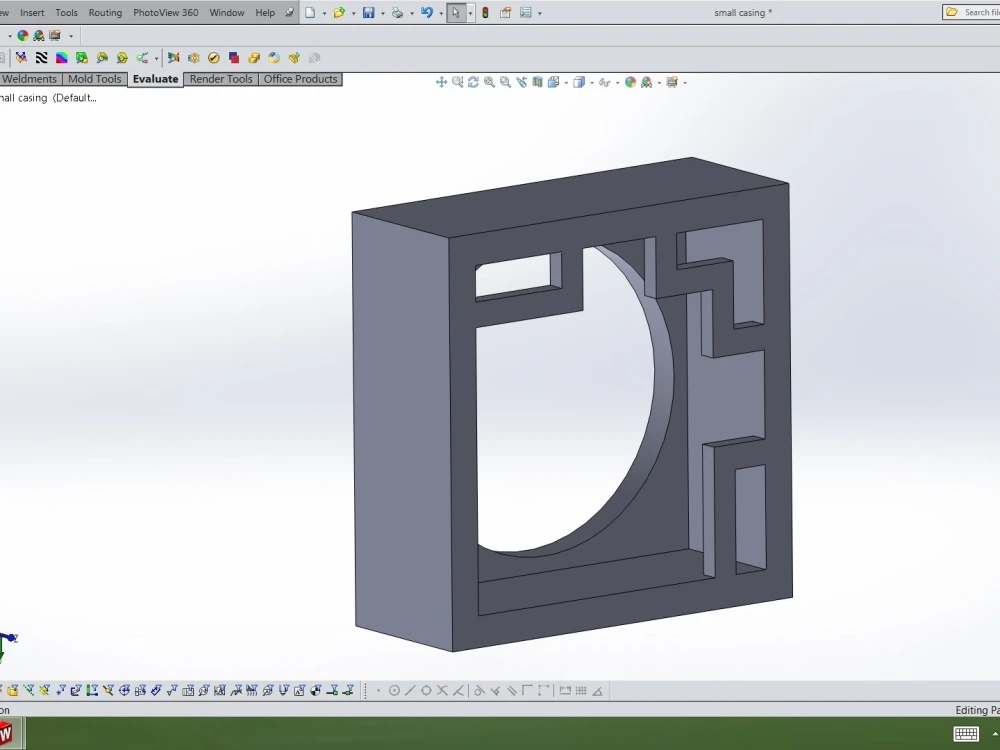Click the Apply Scene icon in view toolbar

pos(647,82)
